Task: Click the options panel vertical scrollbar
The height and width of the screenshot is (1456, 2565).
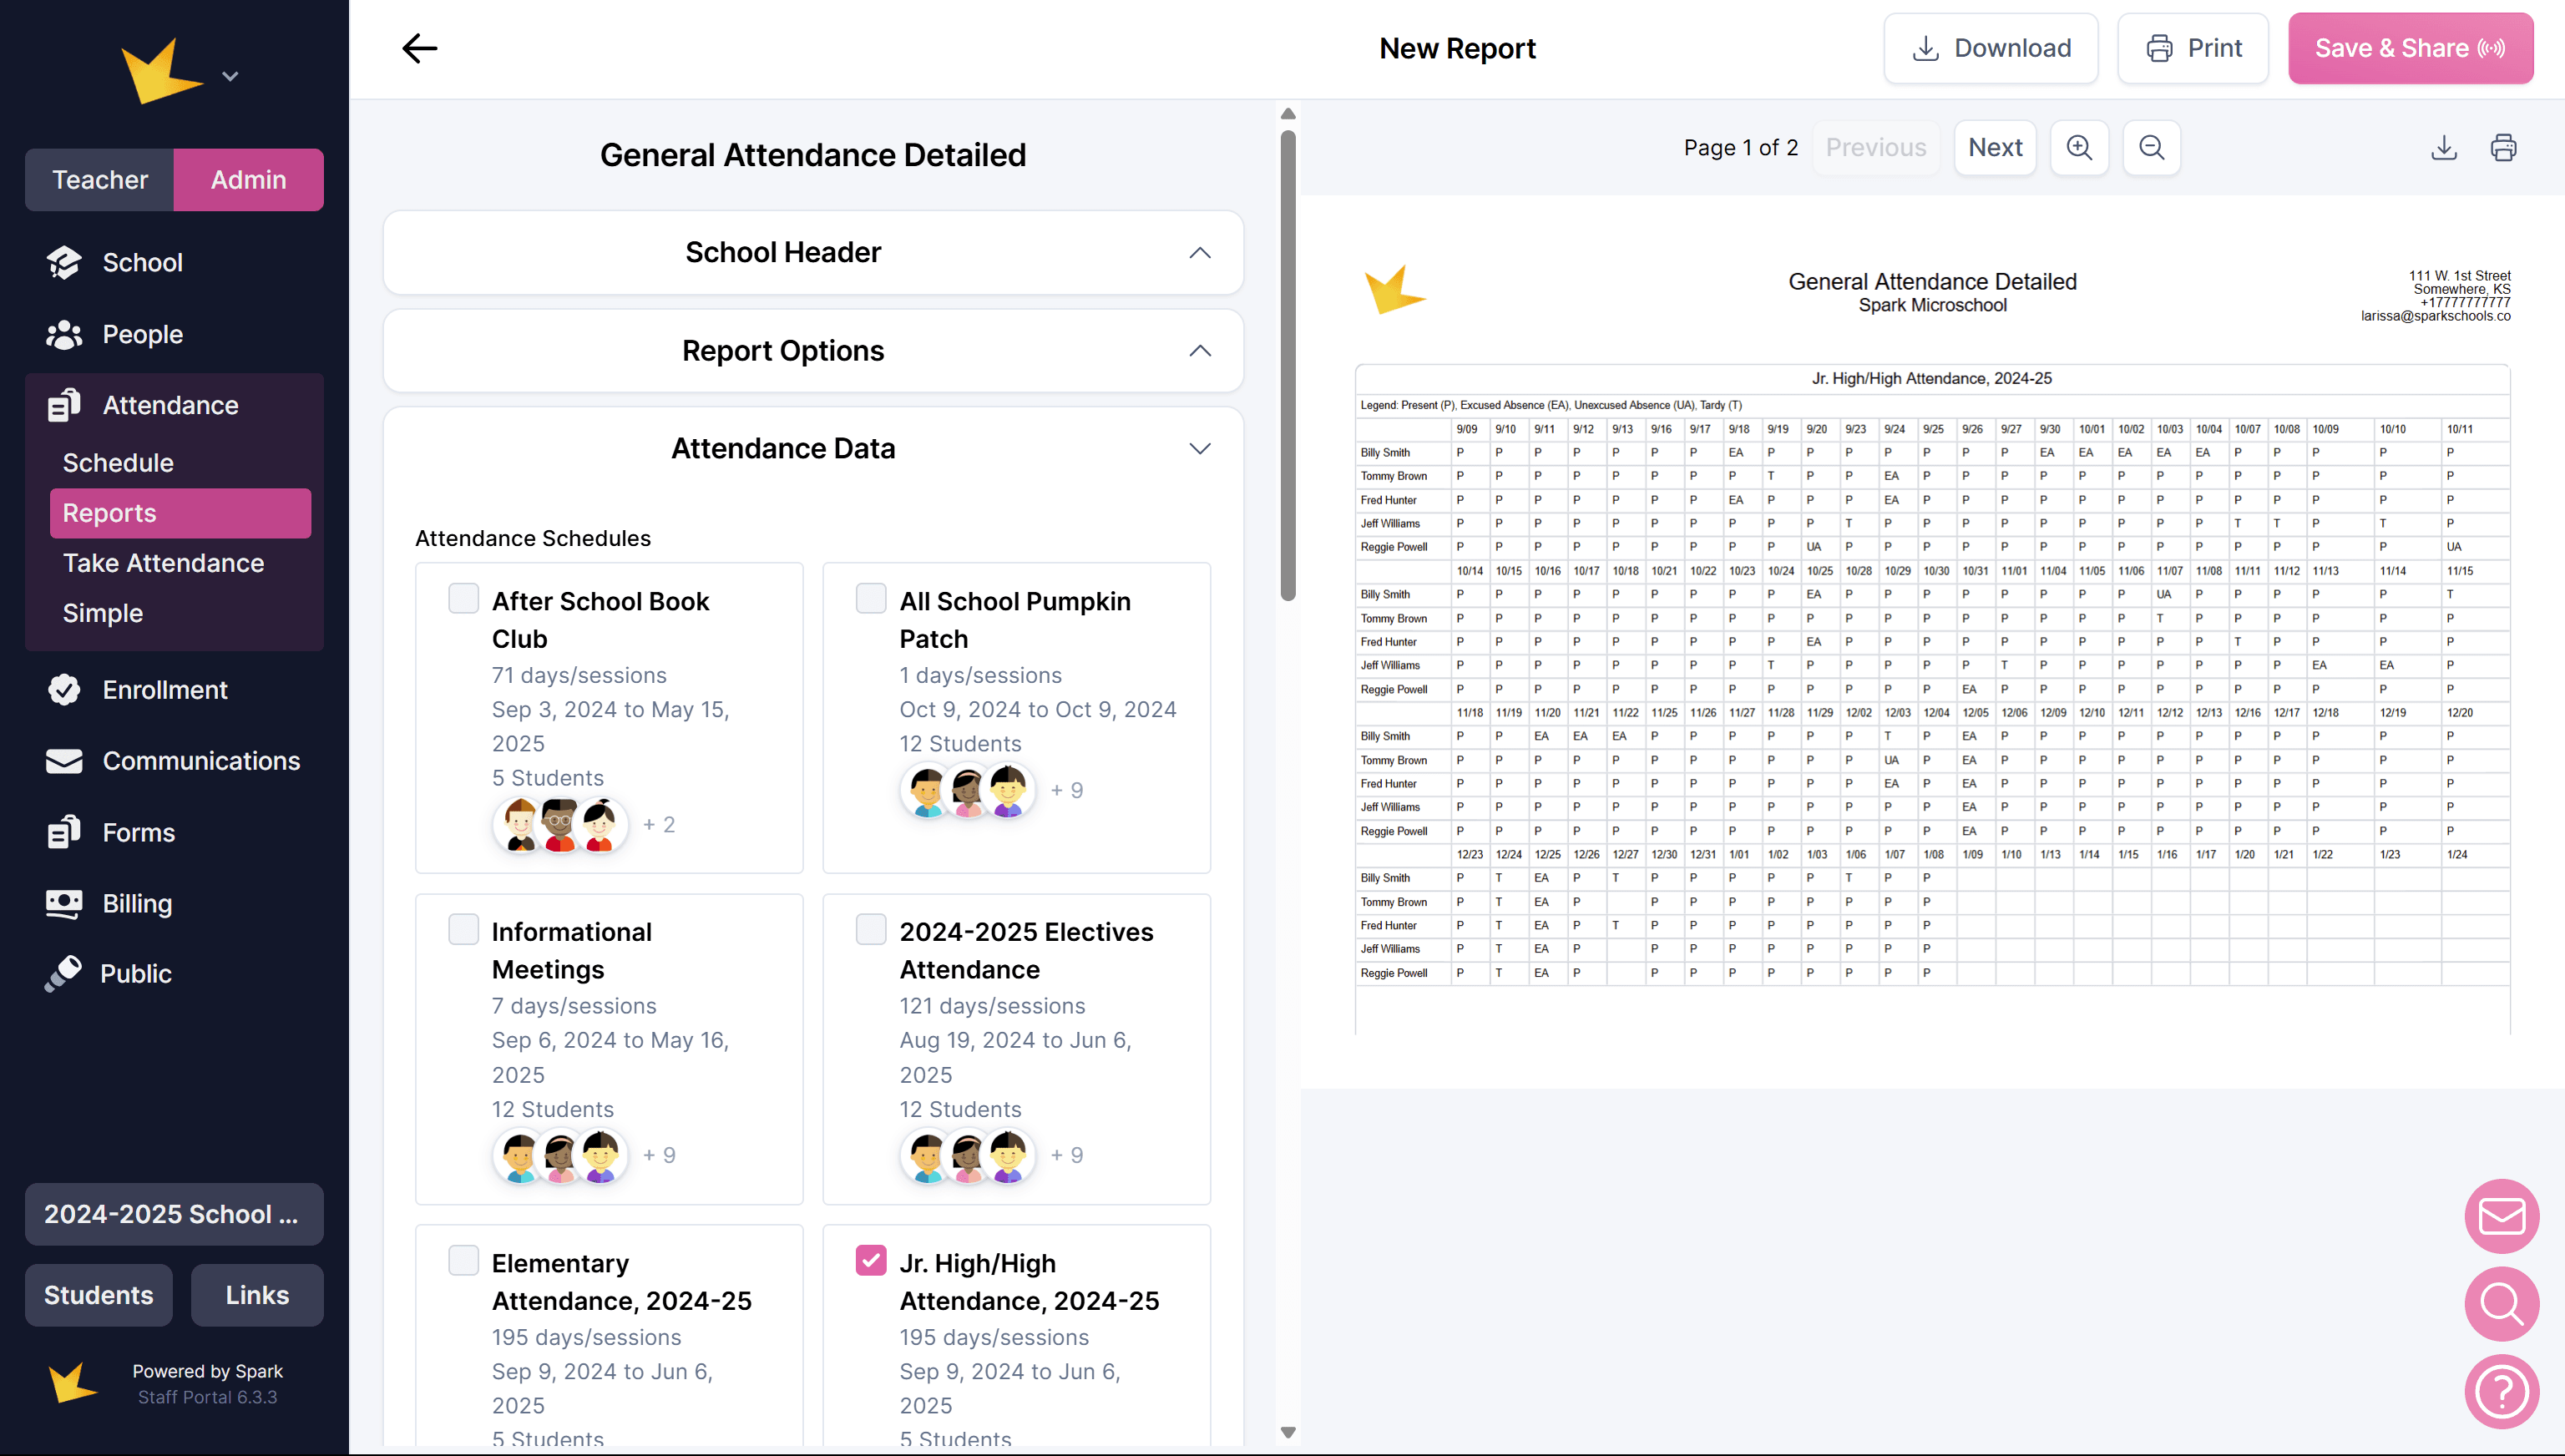Action: click(1288, 365)
